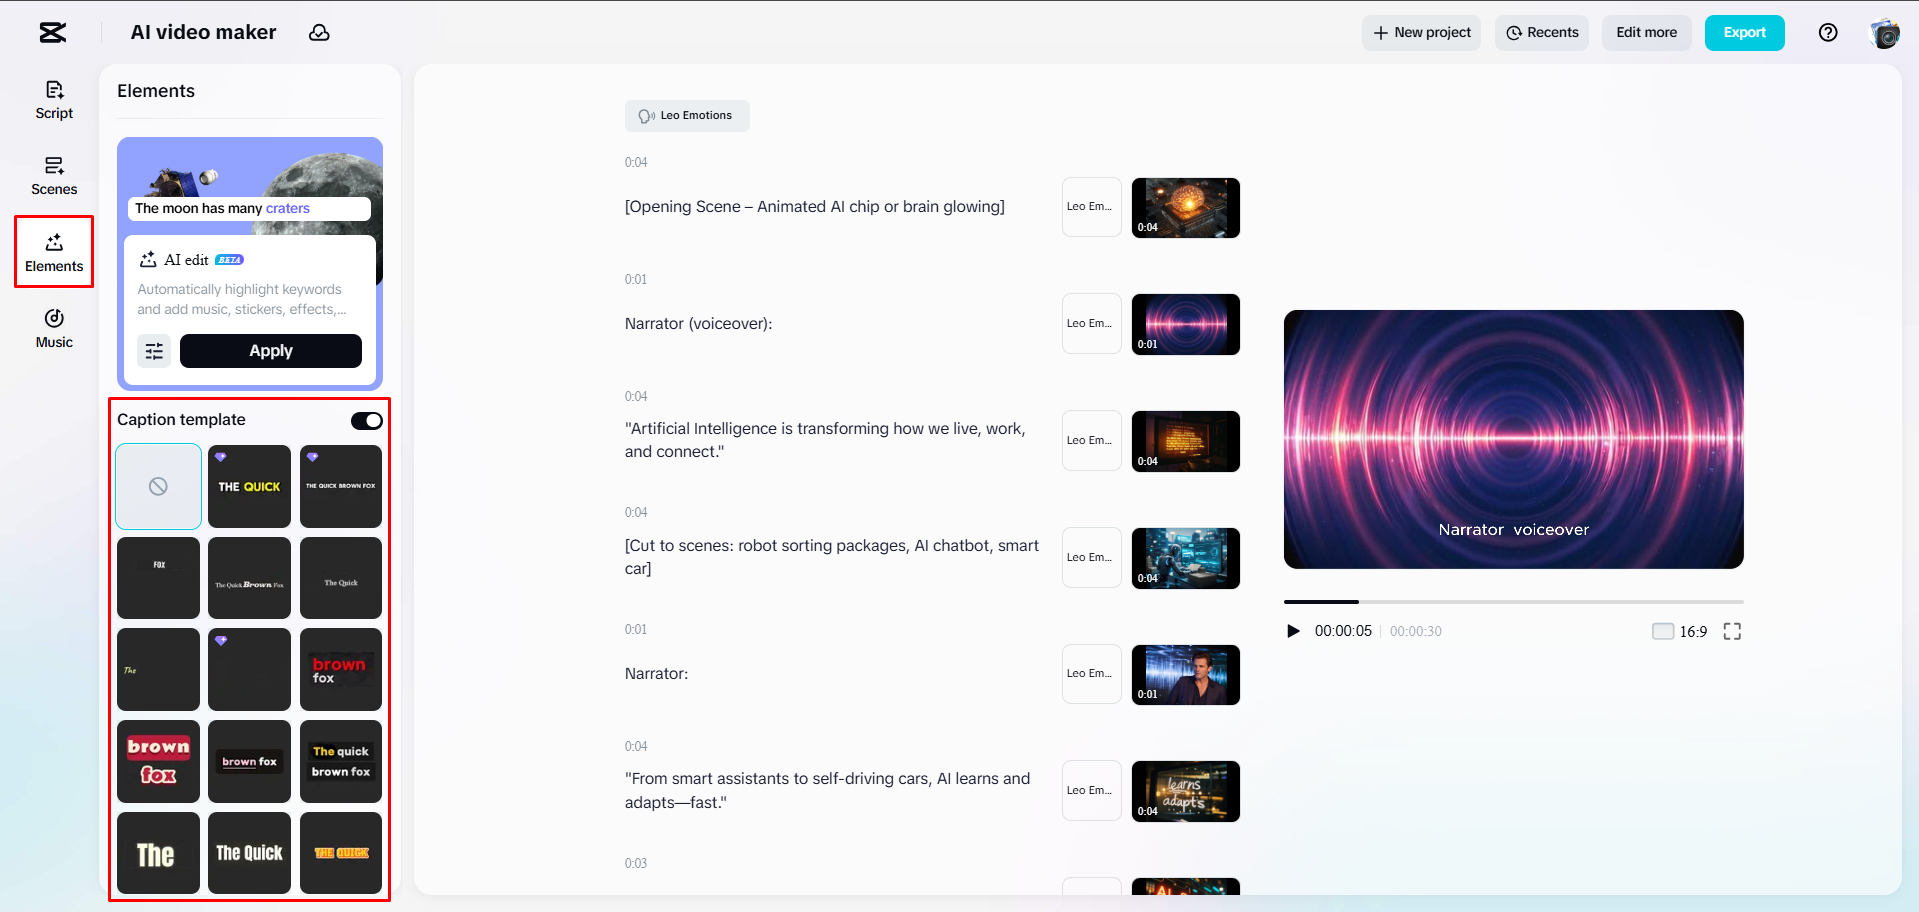Switch to the Elements tab

(x=54, y=253)
